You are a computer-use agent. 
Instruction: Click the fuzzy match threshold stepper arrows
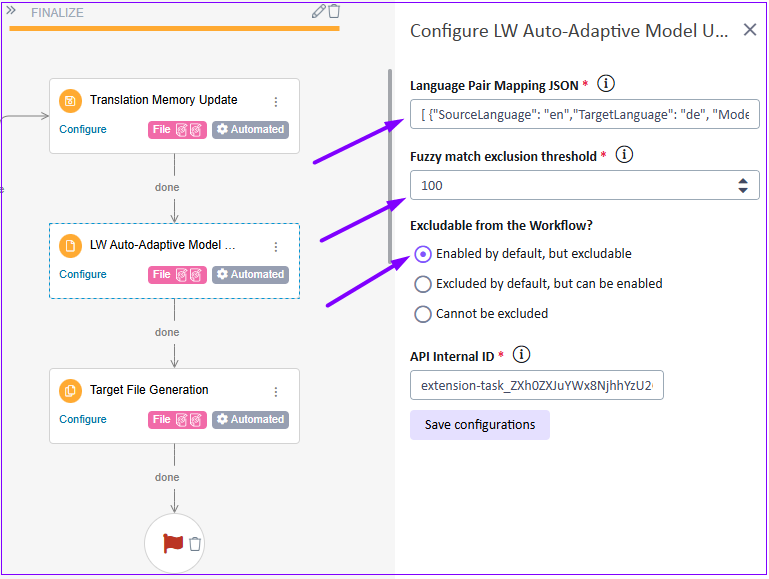pos(742,185)
